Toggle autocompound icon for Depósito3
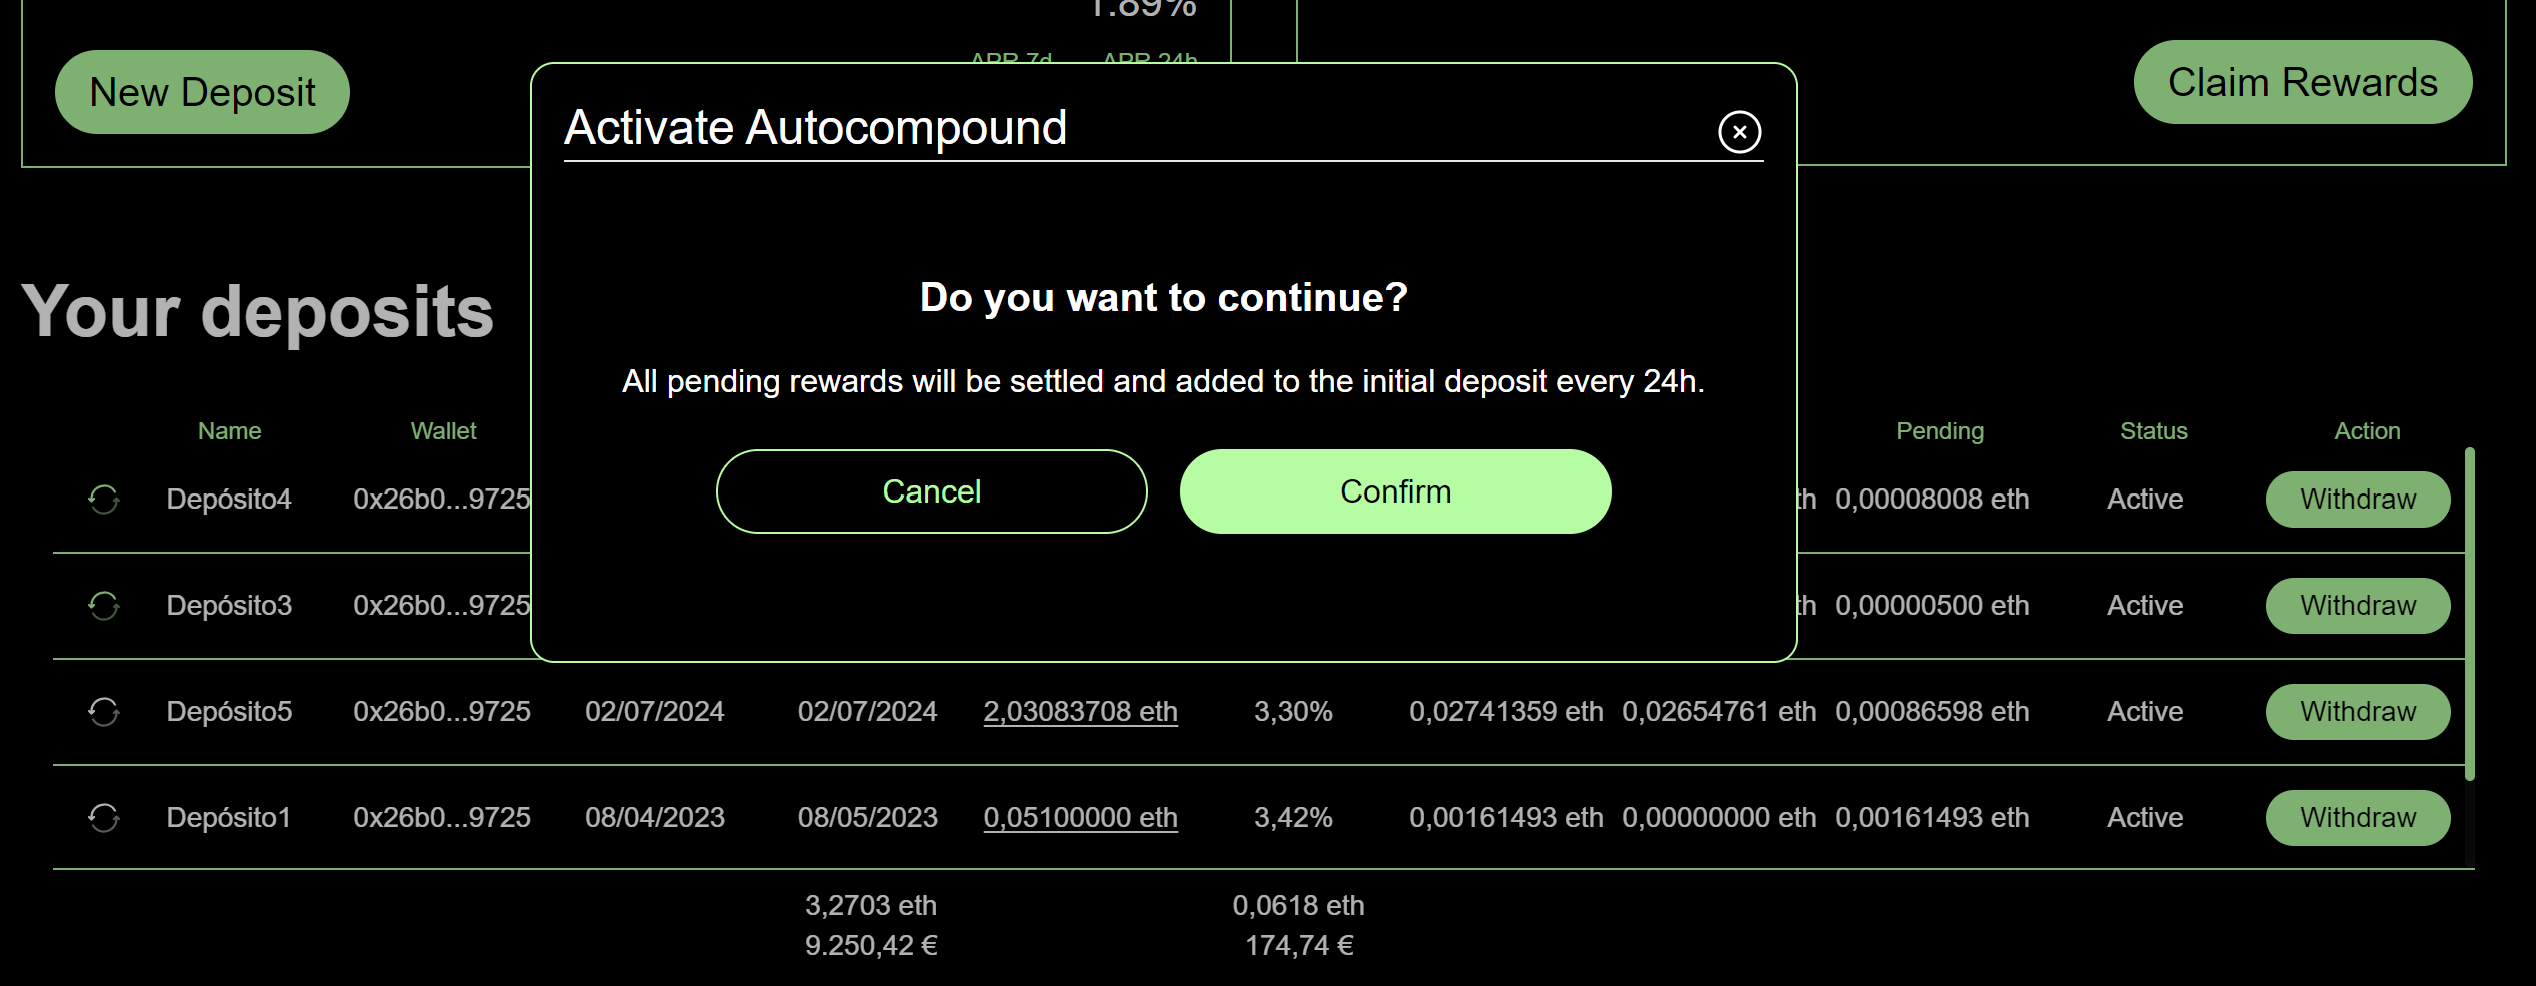This screenshot has width=2536, height=986. 104,605
